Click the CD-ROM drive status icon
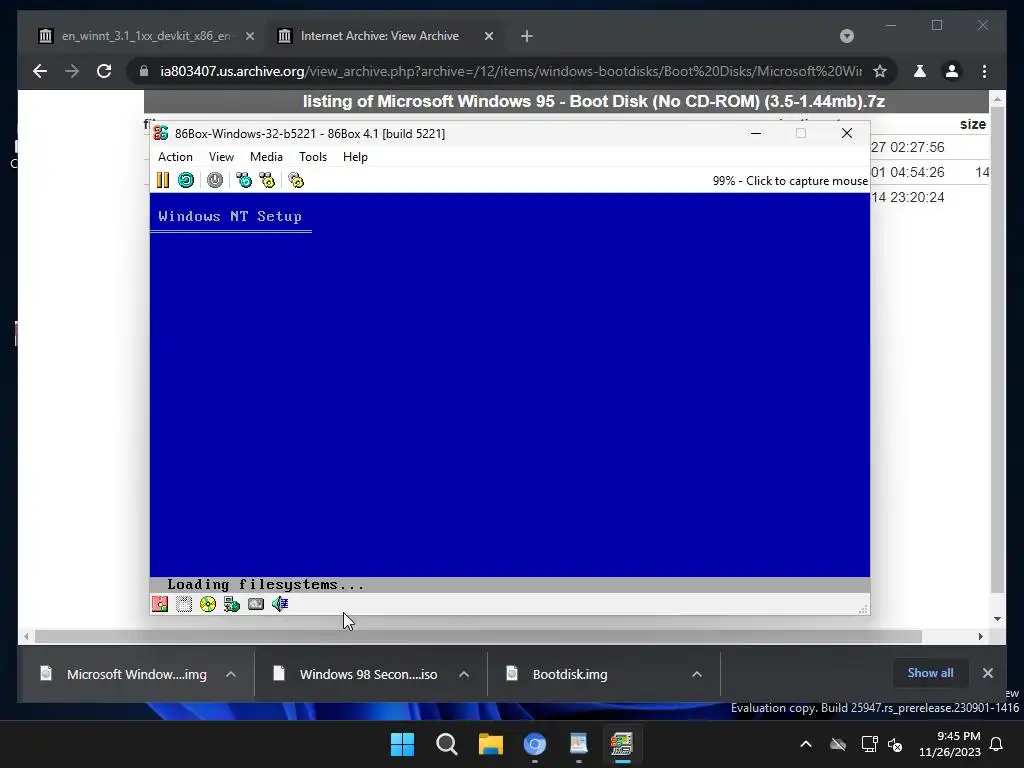The height and width of the screenshot is (768, 1024). [x=208, y=604]
